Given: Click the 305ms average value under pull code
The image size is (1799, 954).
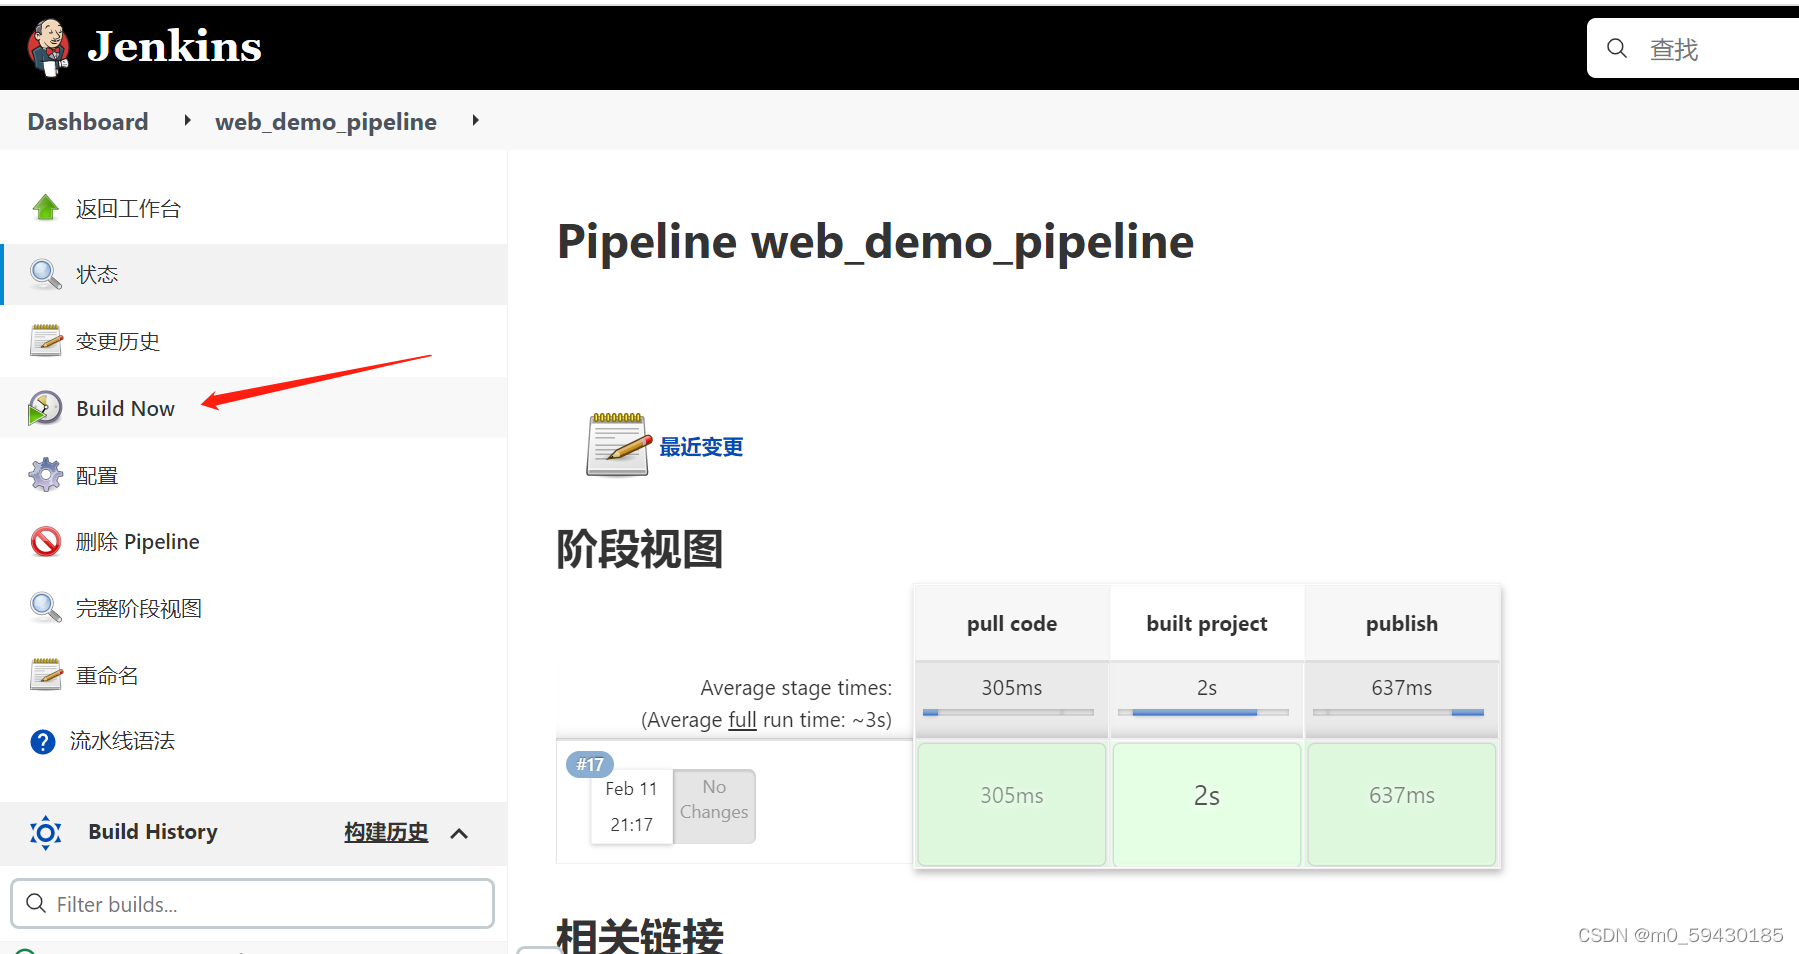Looking at the screenshot, I should [1012, 688].
